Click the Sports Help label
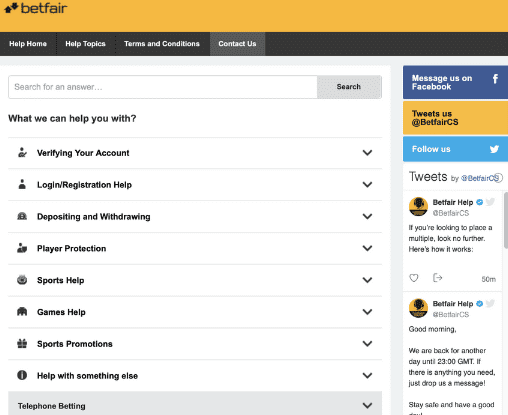 (60, 280)
